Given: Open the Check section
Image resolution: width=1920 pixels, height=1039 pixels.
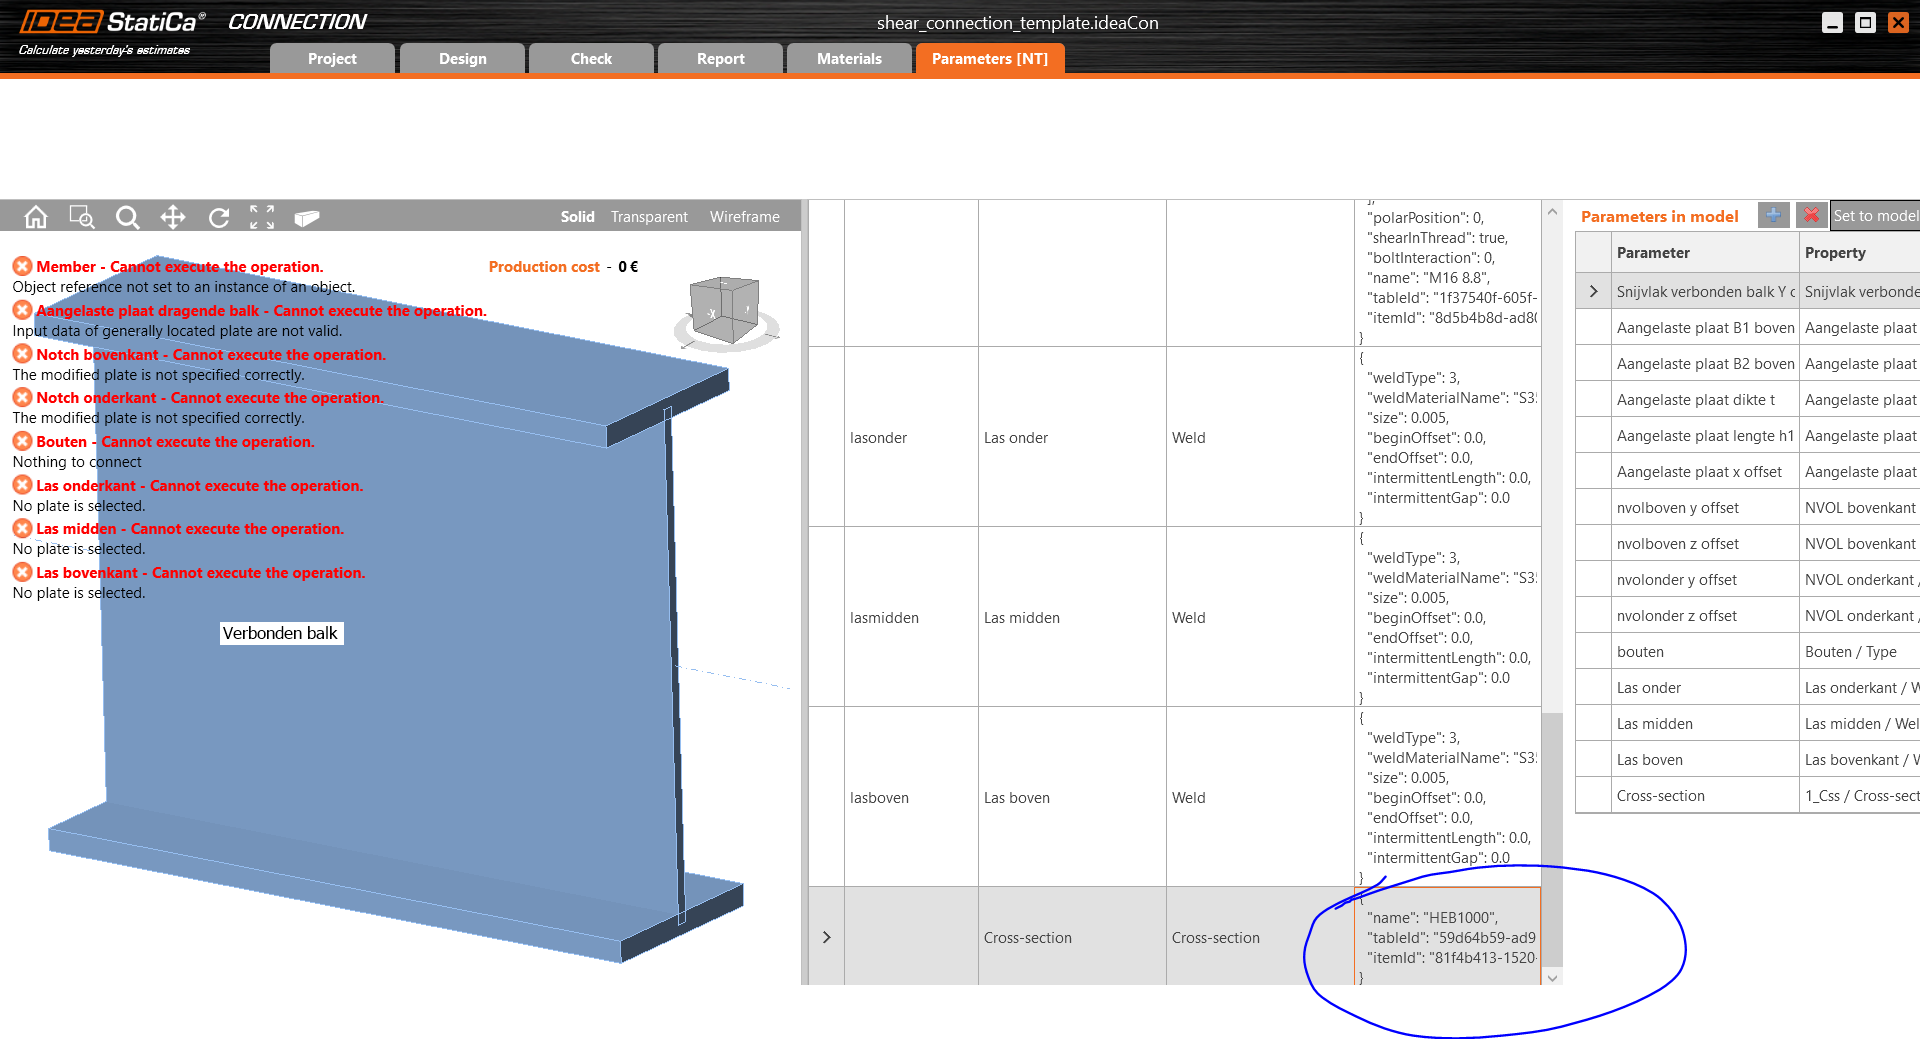Looking at the screenshot, I should point(590,58).
